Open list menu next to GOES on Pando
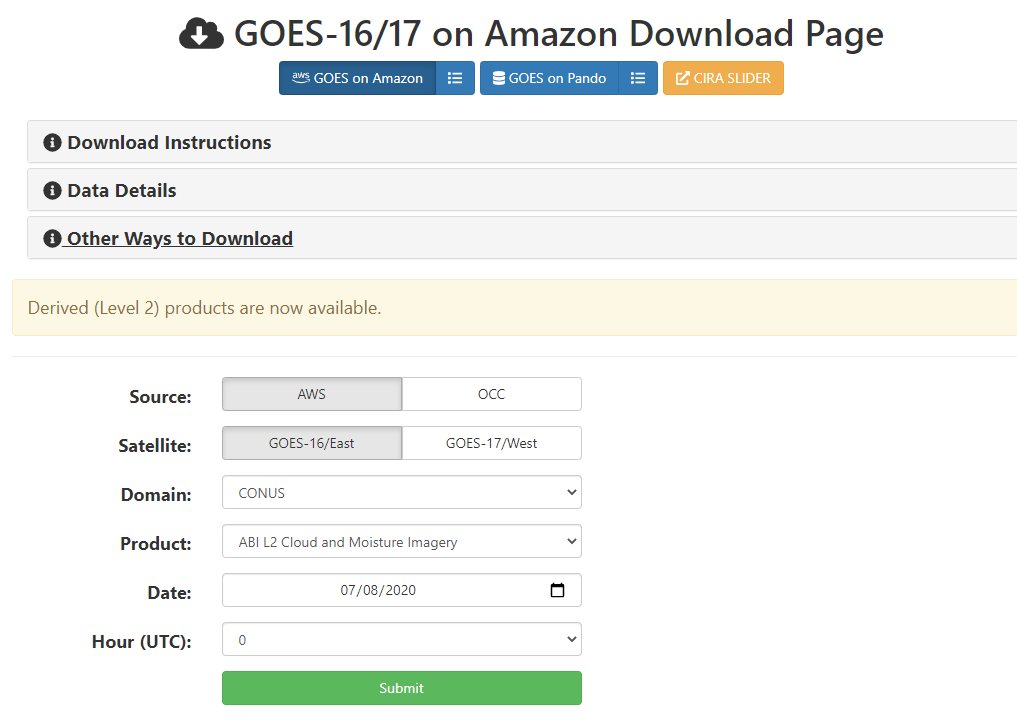Viewport: 1017px width, 719px height. (638, 78)
